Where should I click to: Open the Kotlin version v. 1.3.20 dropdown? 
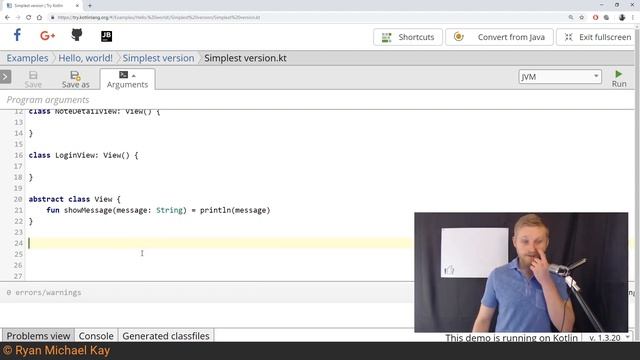609,338
